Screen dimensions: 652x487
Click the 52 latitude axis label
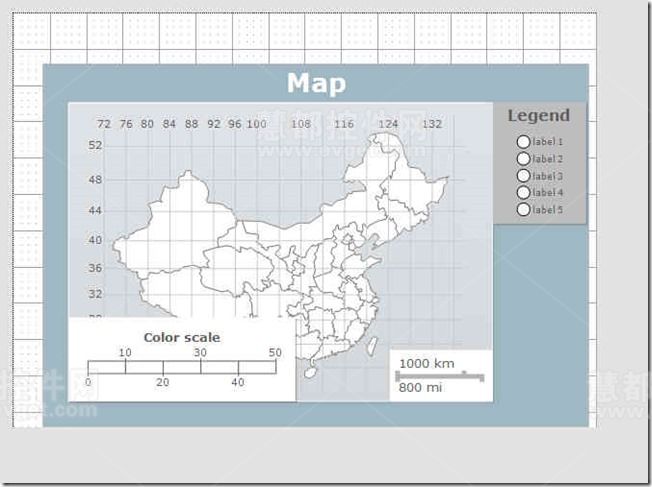coord(95,145)
